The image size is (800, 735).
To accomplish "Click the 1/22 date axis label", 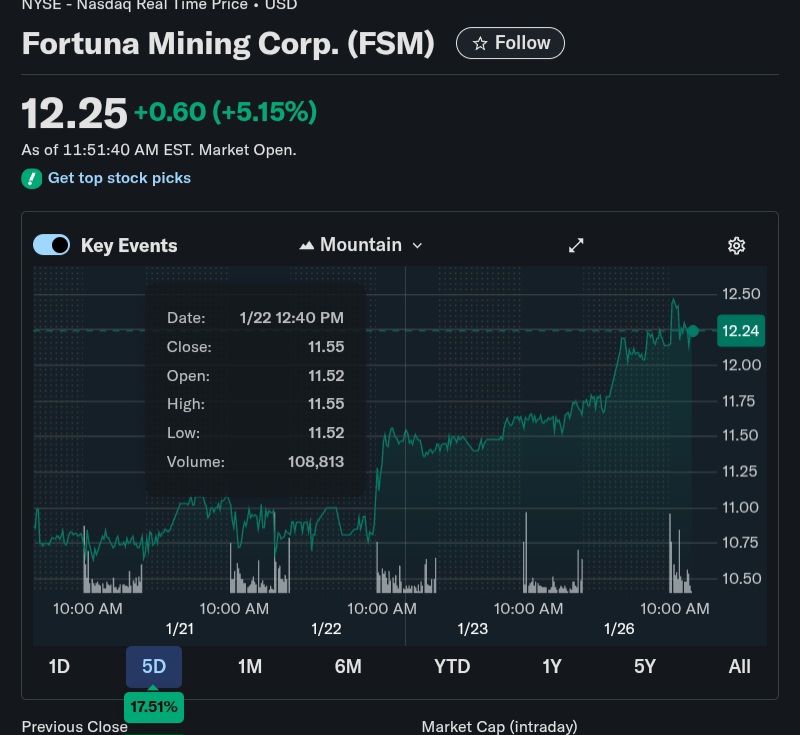I will (326, 629).
